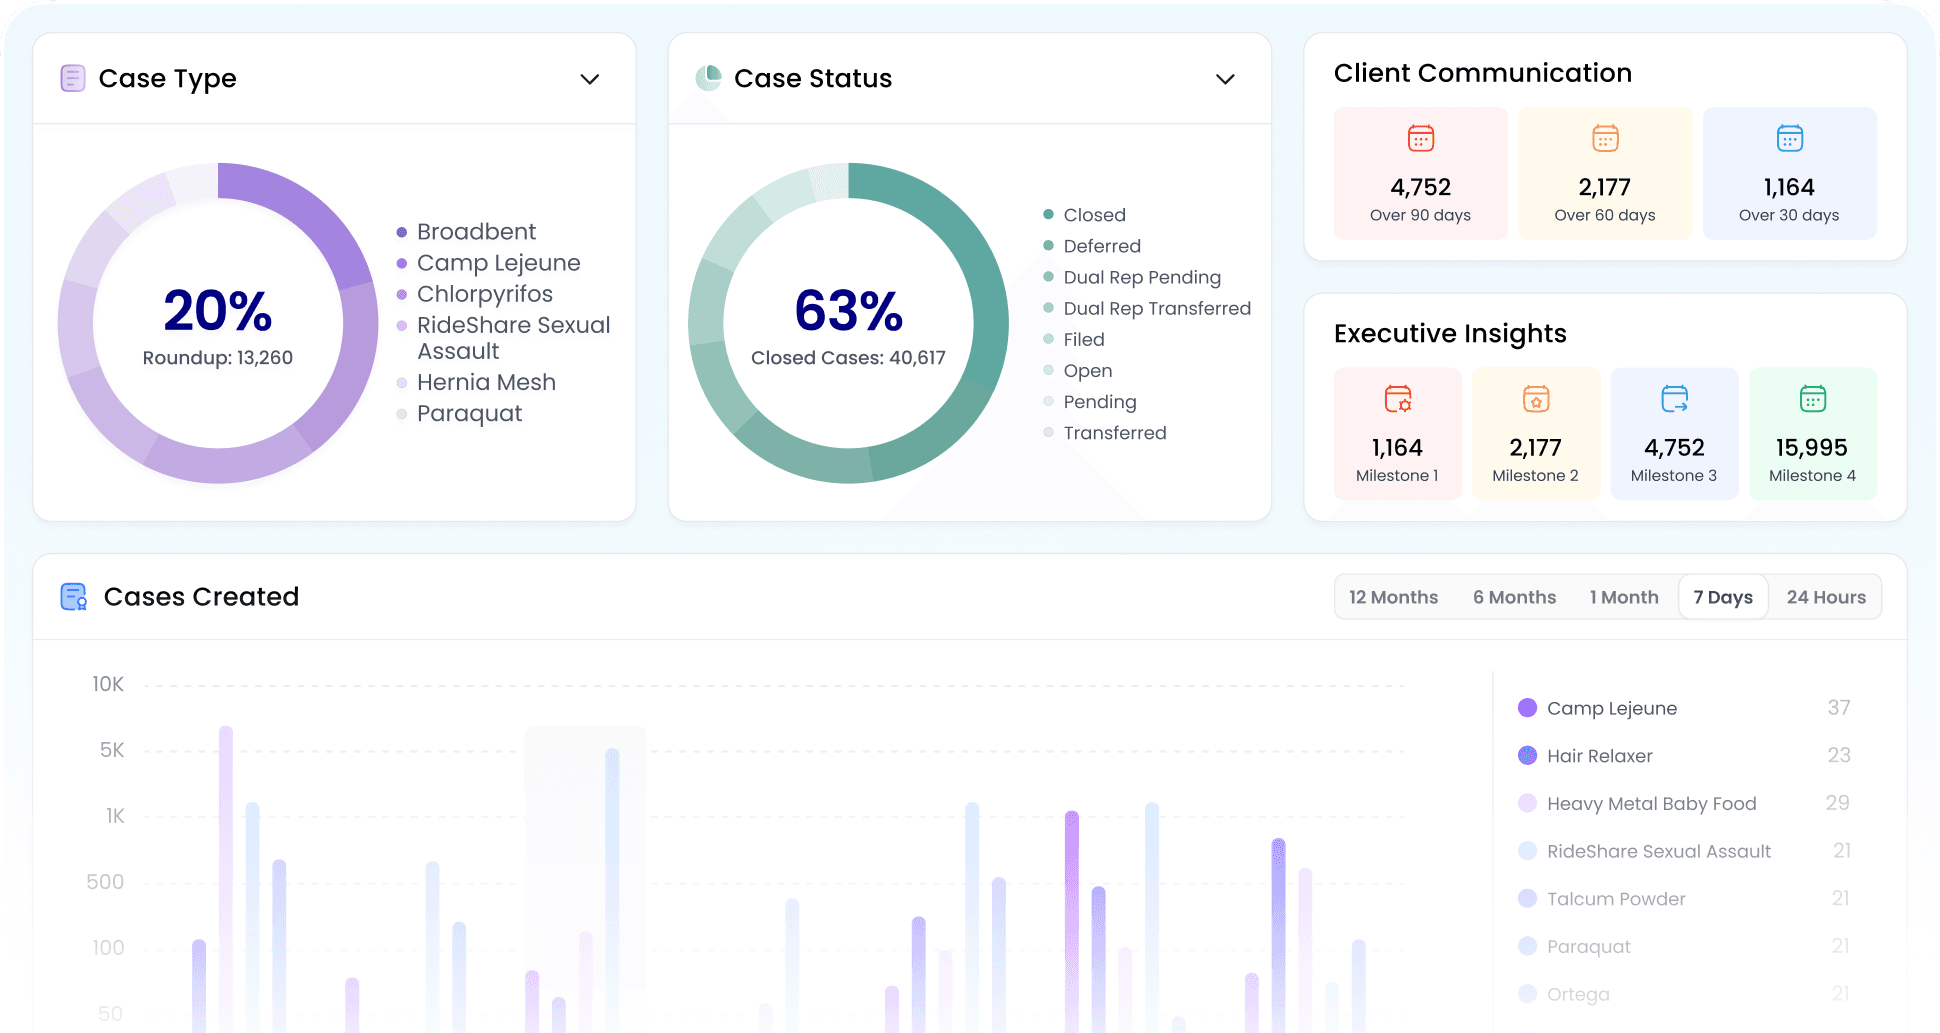The image size is (1940, 1033).
Task: Click the Case Type document icon
Action: coord(73,78)
